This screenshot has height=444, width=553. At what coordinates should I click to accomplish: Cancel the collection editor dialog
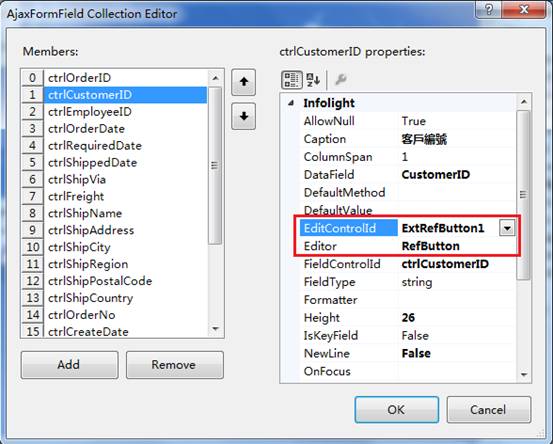click(488, 409)
